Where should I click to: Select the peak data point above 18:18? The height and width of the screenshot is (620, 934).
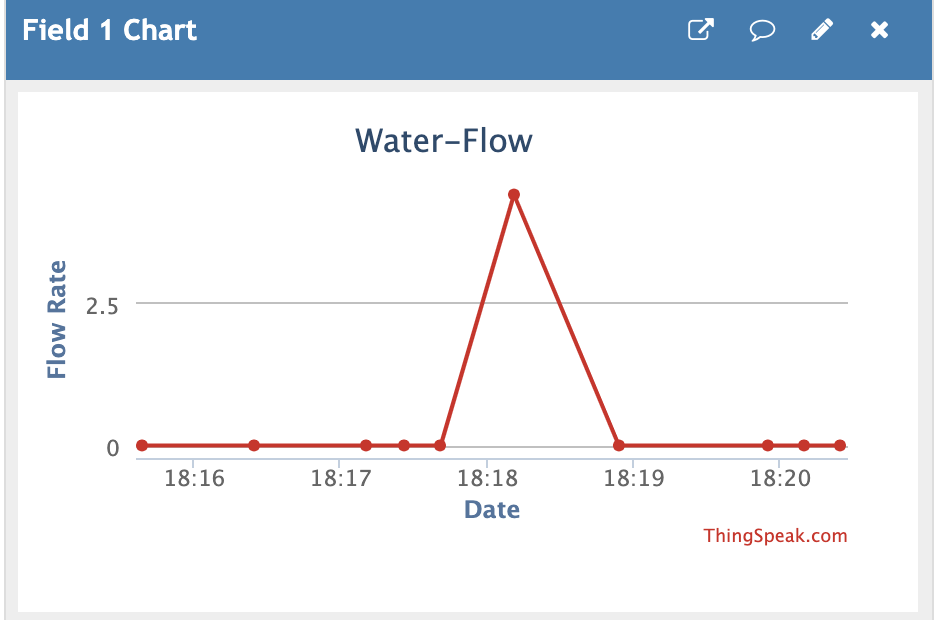point(514,194)
